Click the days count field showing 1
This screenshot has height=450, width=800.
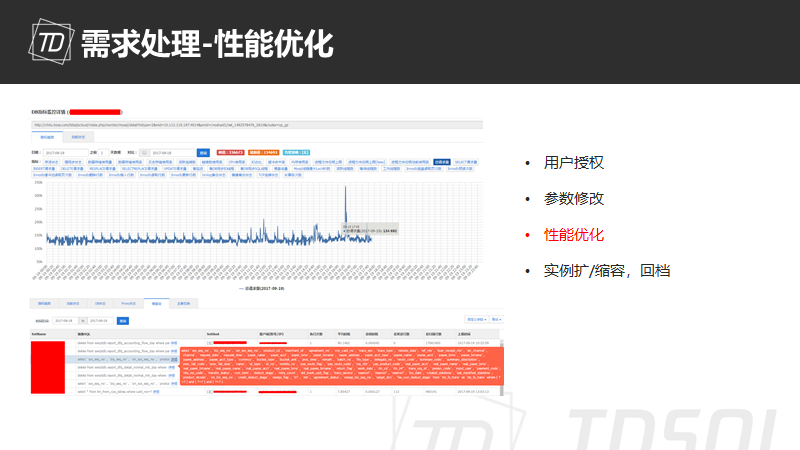coord(103,153)
